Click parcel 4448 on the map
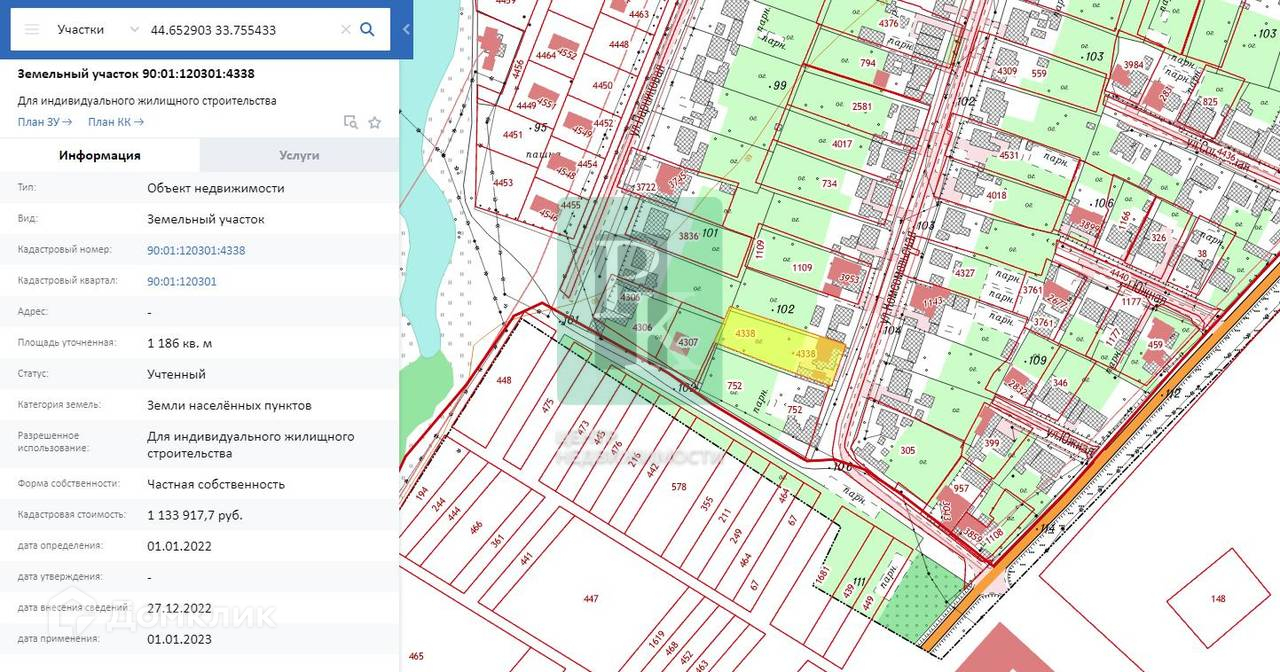 (619, 44)
